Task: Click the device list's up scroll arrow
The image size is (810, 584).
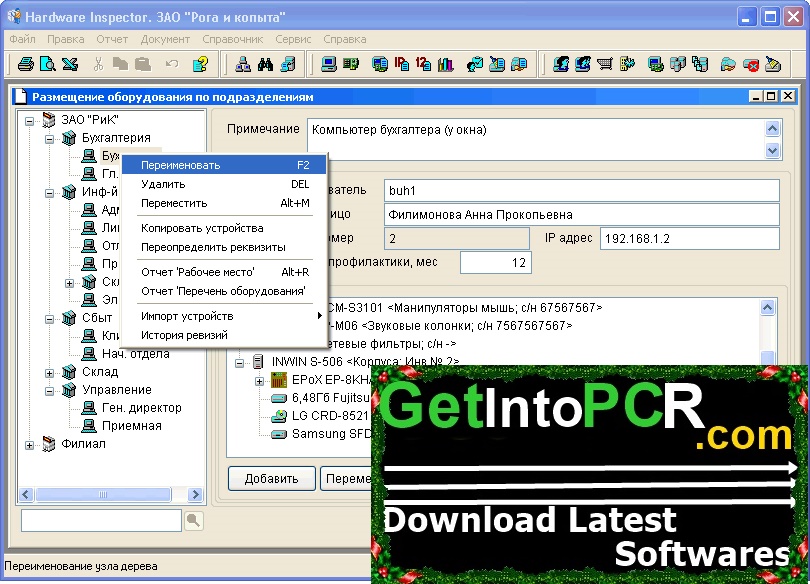Action: tap(768, 308)
